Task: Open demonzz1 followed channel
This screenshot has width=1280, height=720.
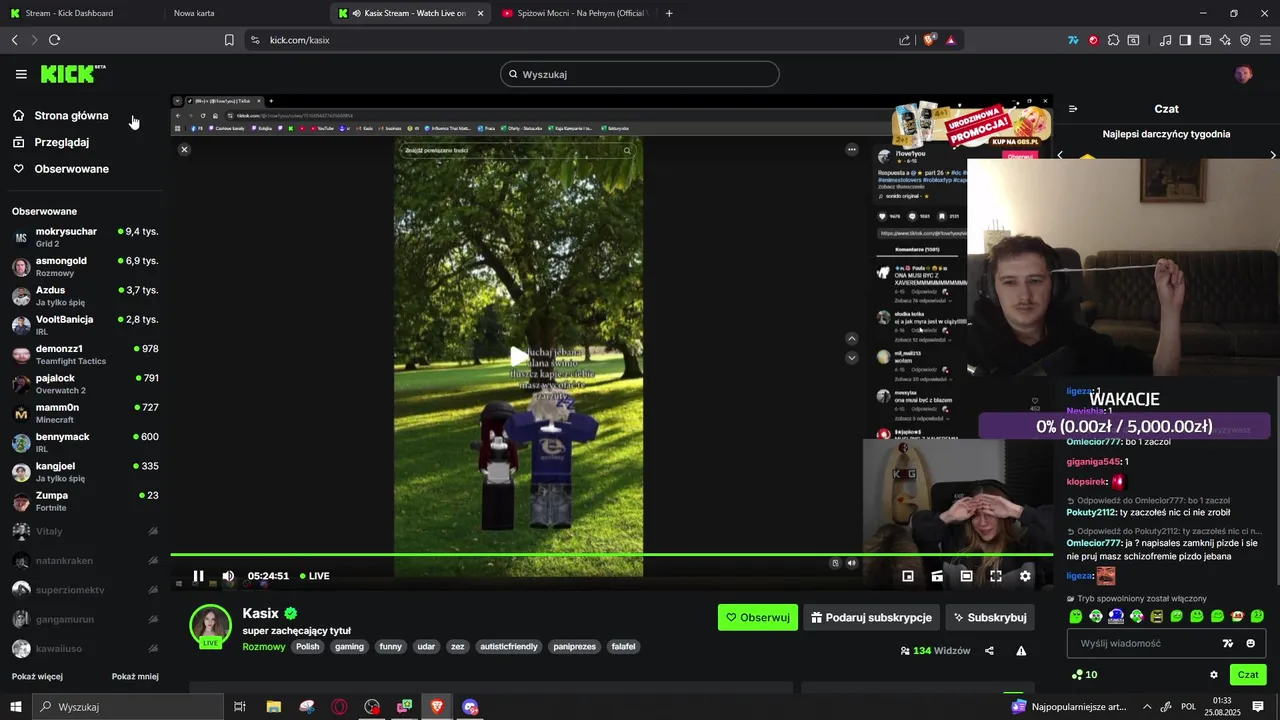Action: click(x=85, y=354)
